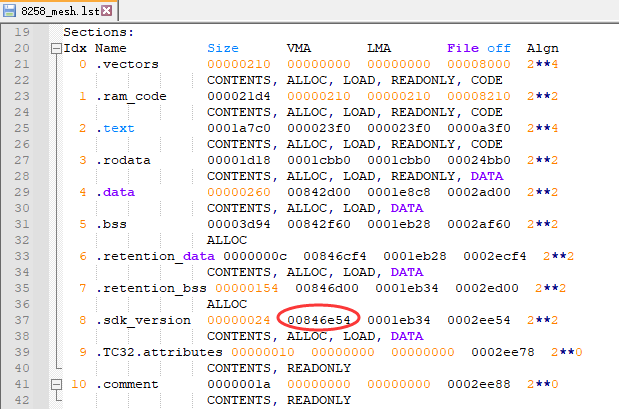Collapse the fold marker at line 41
The width and height of the screenshot is (619, 409).
tap(56, 384)
